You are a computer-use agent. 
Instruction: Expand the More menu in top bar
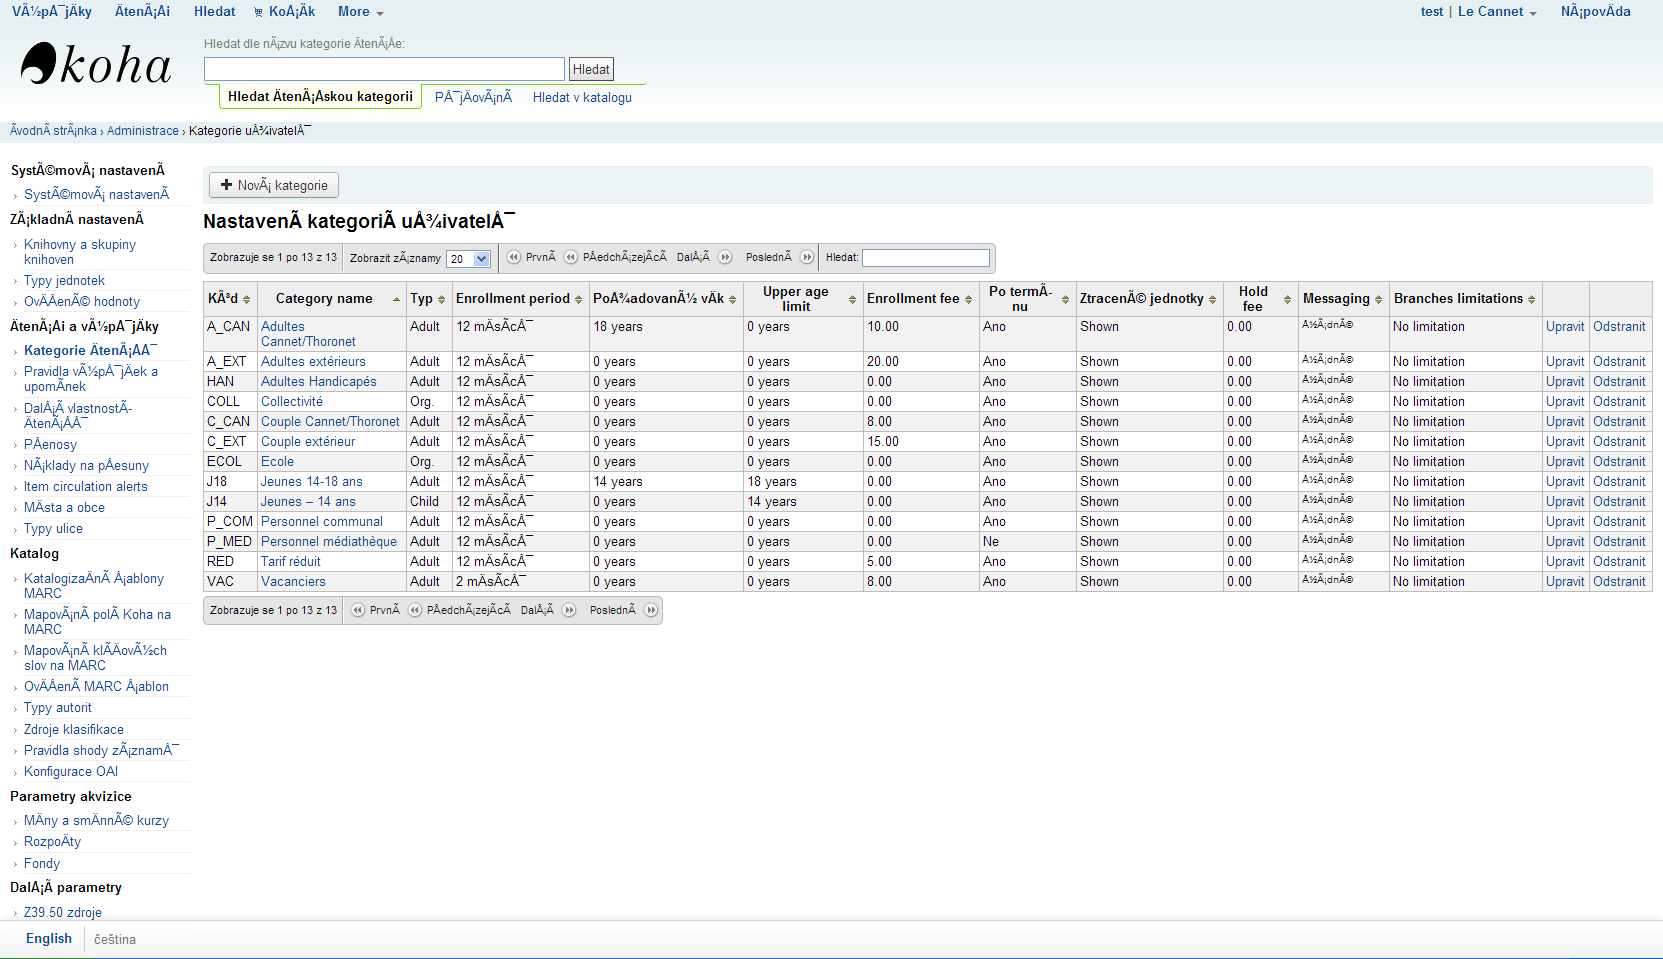coord(360,12)
